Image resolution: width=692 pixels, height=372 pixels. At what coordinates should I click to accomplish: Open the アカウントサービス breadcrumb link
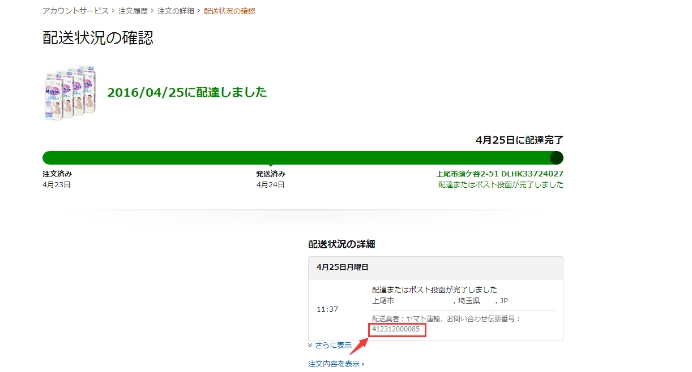tap(75, 11)
